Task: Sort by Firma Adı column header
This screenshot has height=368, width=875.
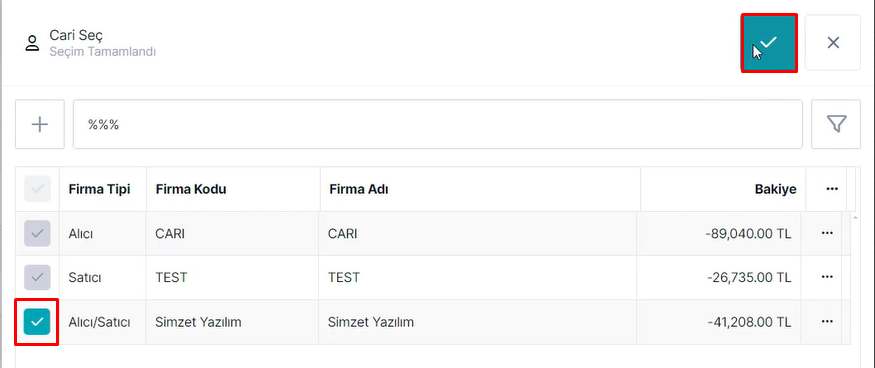Action: coord(359,189)
